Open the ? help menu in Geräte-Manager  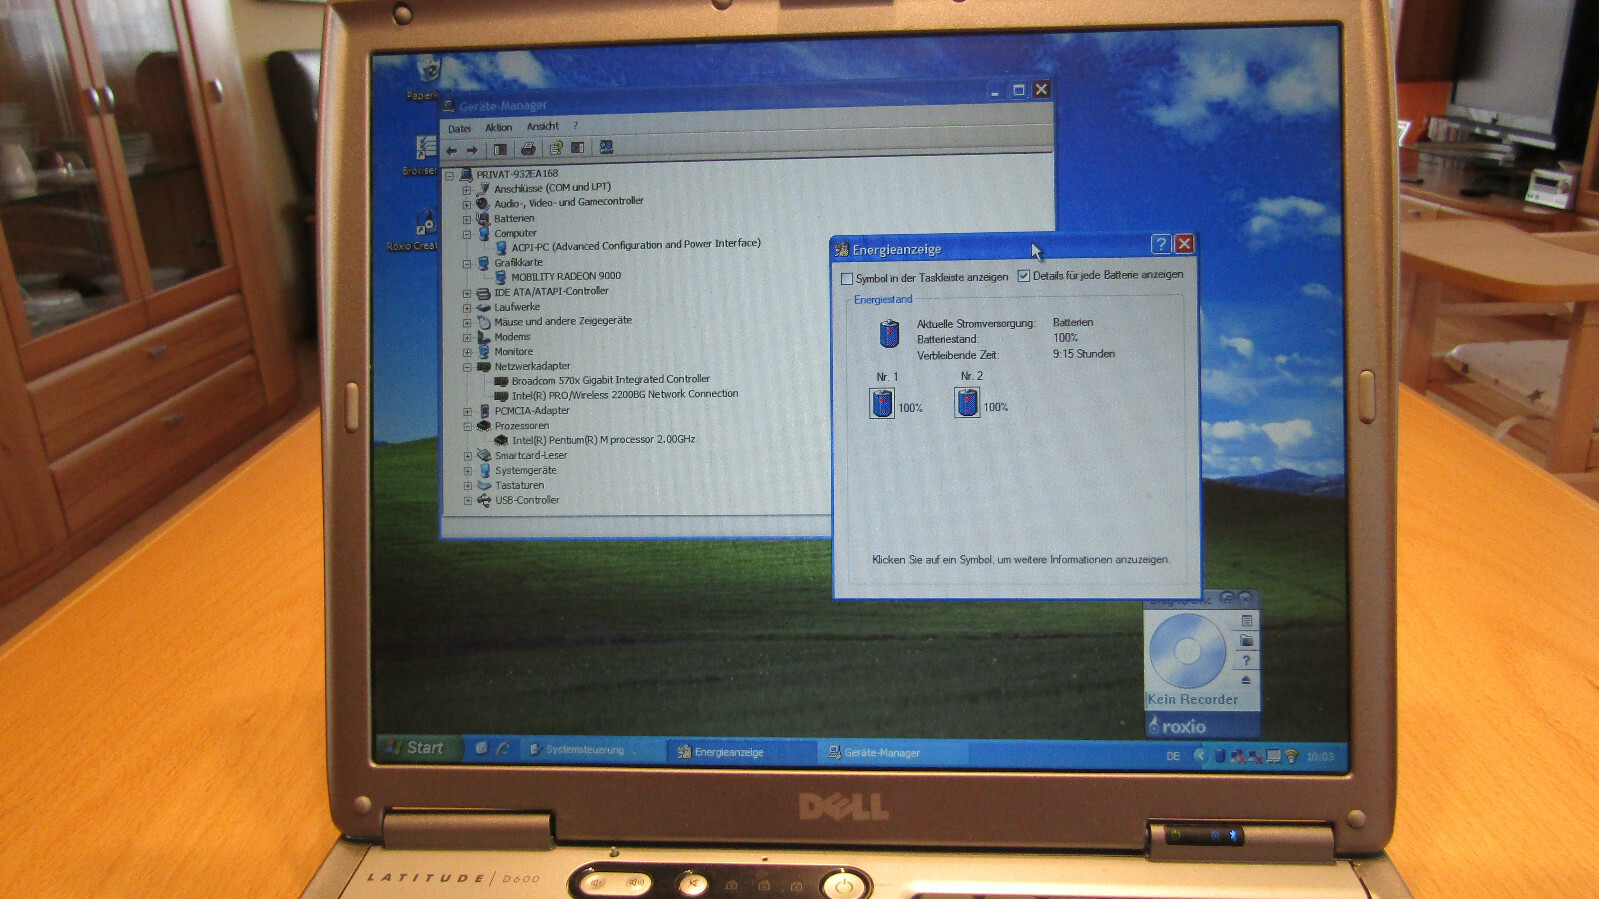tap(575, 126)
